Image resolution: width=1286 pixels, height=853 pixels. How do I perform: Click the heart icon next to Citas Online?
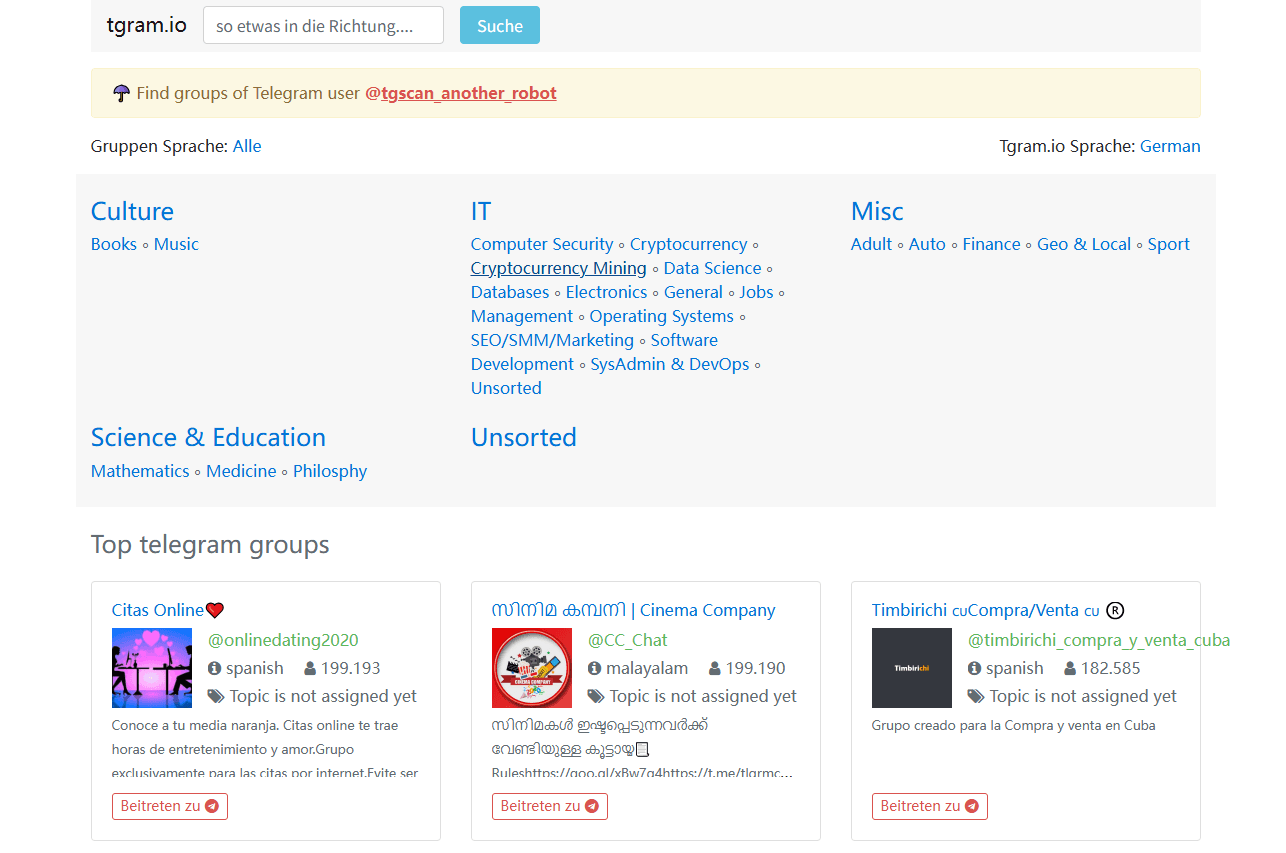[x=215, y=610]
